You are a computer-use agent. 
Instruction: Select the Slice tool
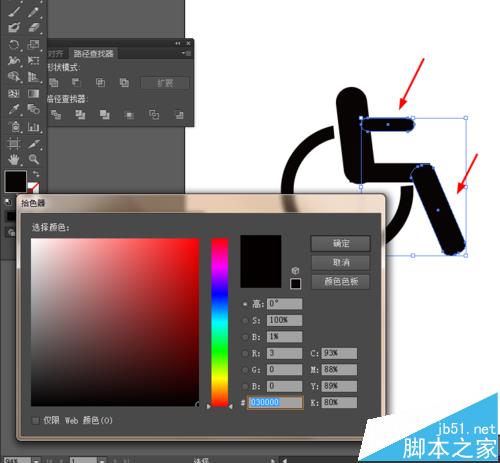pyautogui.click(x=33, y=144)
